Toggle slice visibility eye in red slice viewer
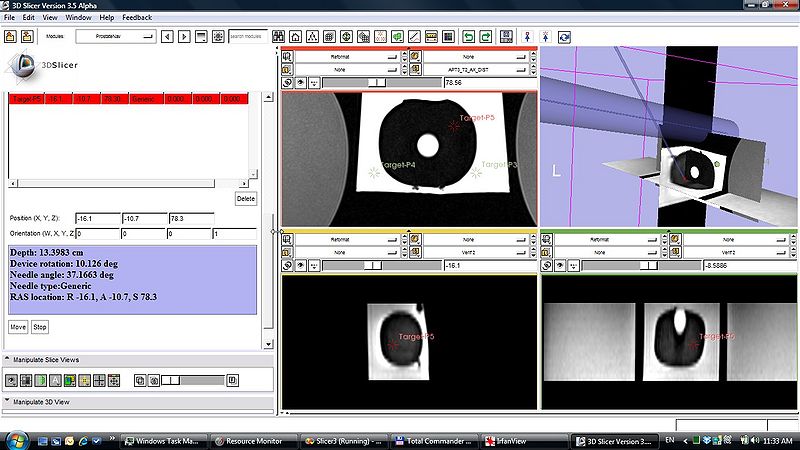The width and height of the screenshot is (800, 450). 301,83
